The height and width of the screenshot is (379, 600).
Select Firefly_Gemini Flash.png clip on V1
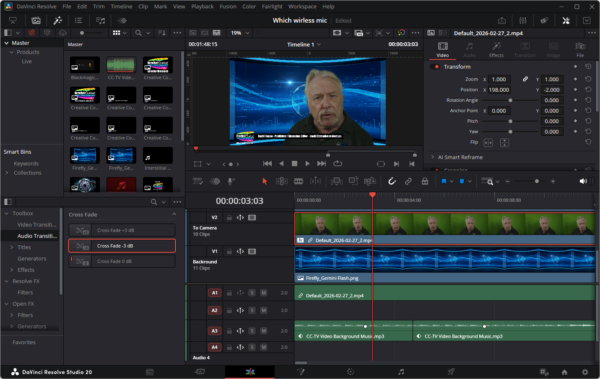(445, 265)
